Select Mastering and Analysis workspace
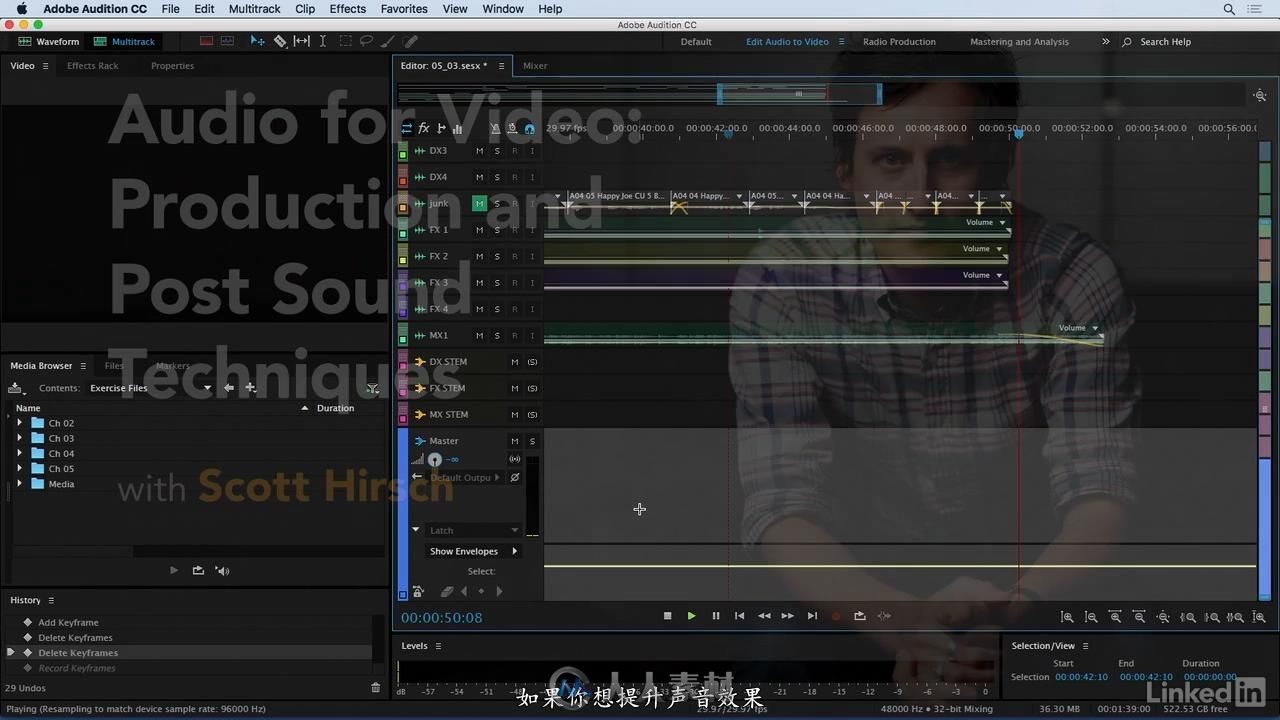 click(1019, 42)
